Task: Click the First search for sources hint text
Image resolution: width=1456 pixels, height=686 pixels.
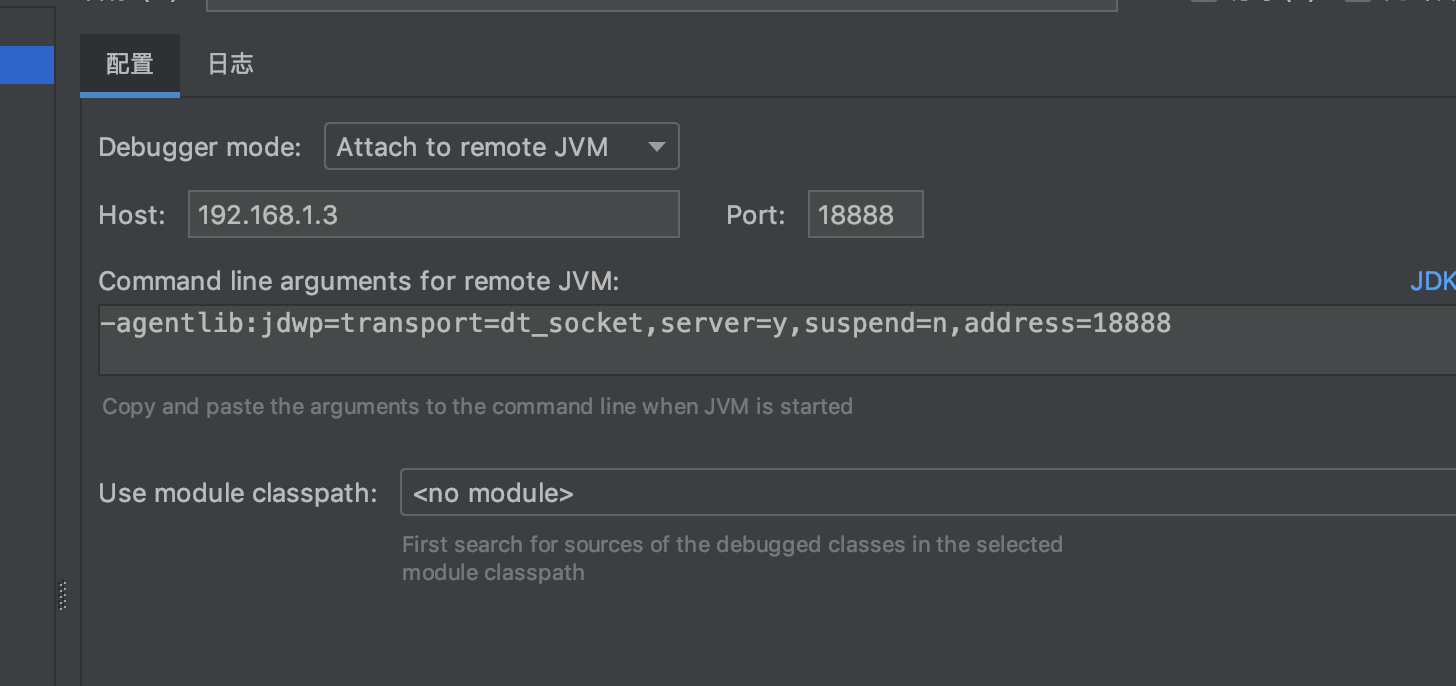Action: (x=732, y=558)
